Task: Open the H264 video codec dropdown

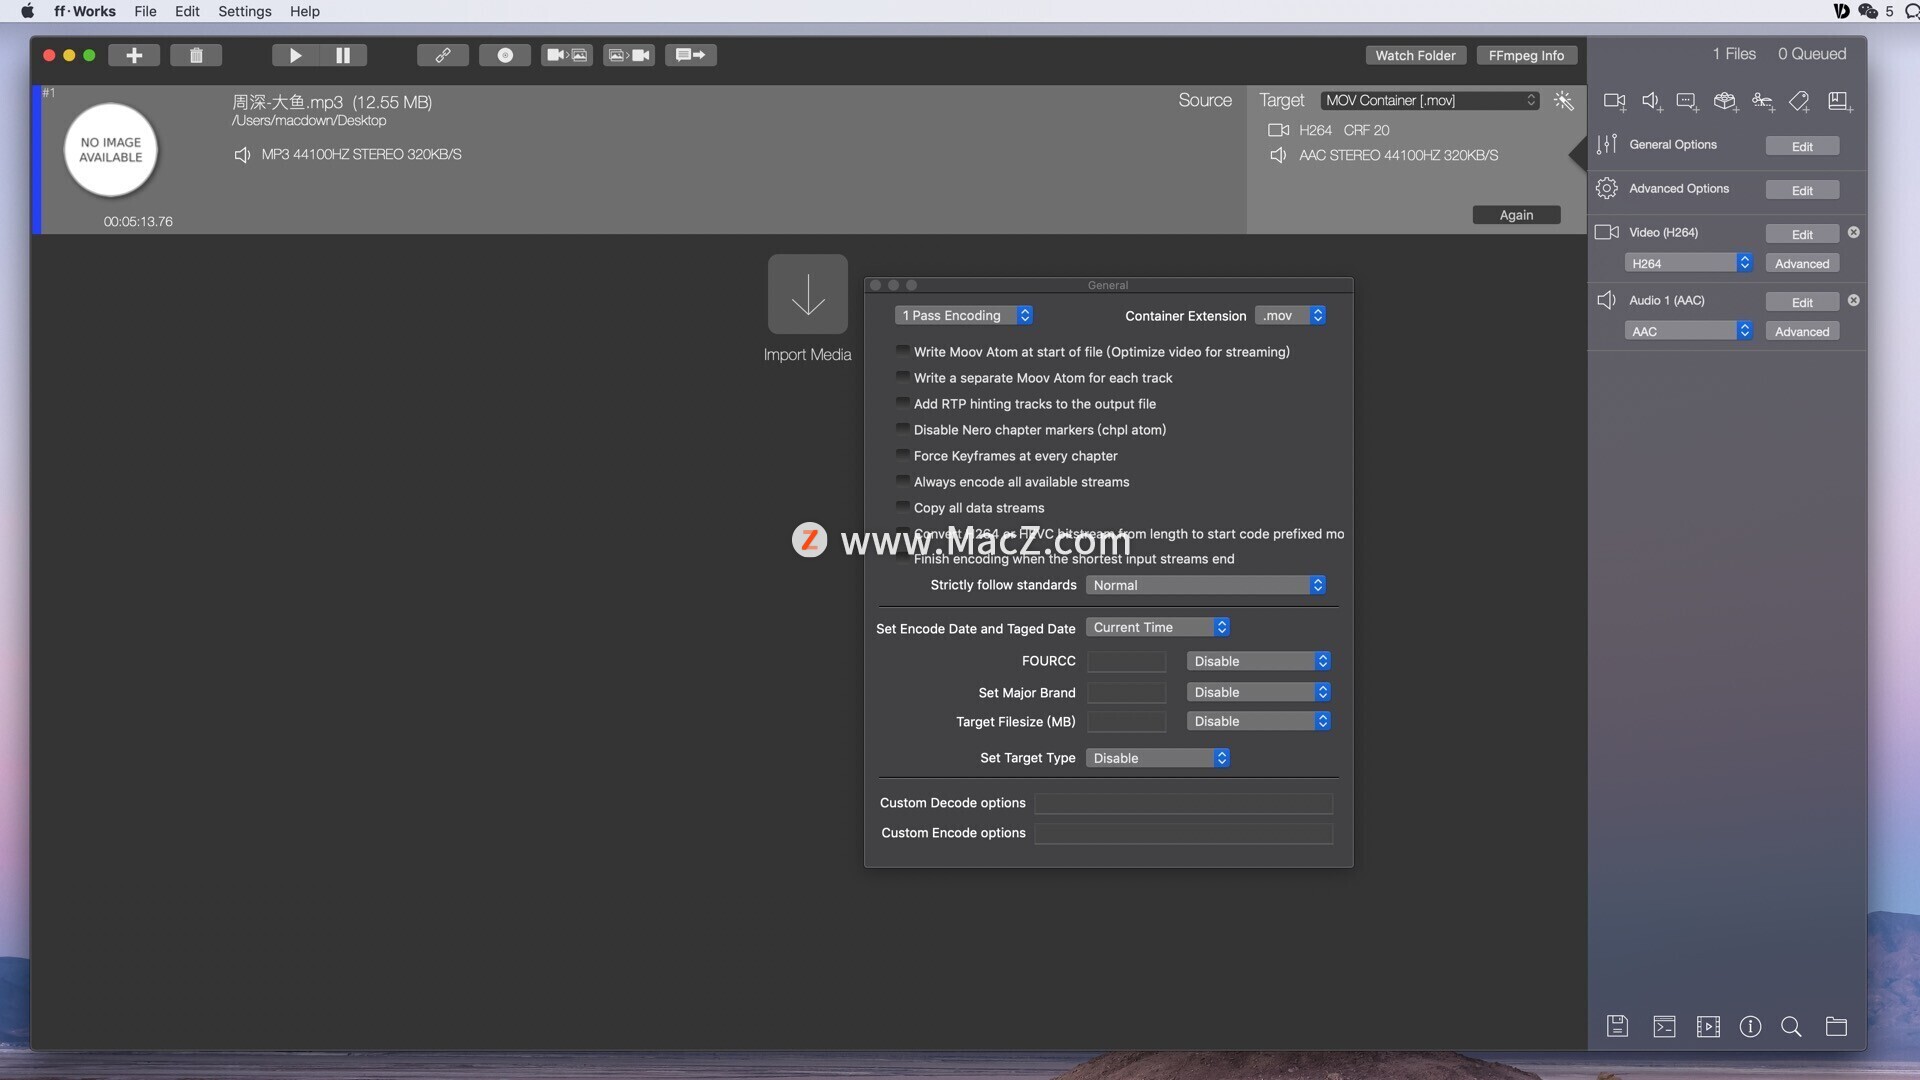Action: tap(1689, 263)
